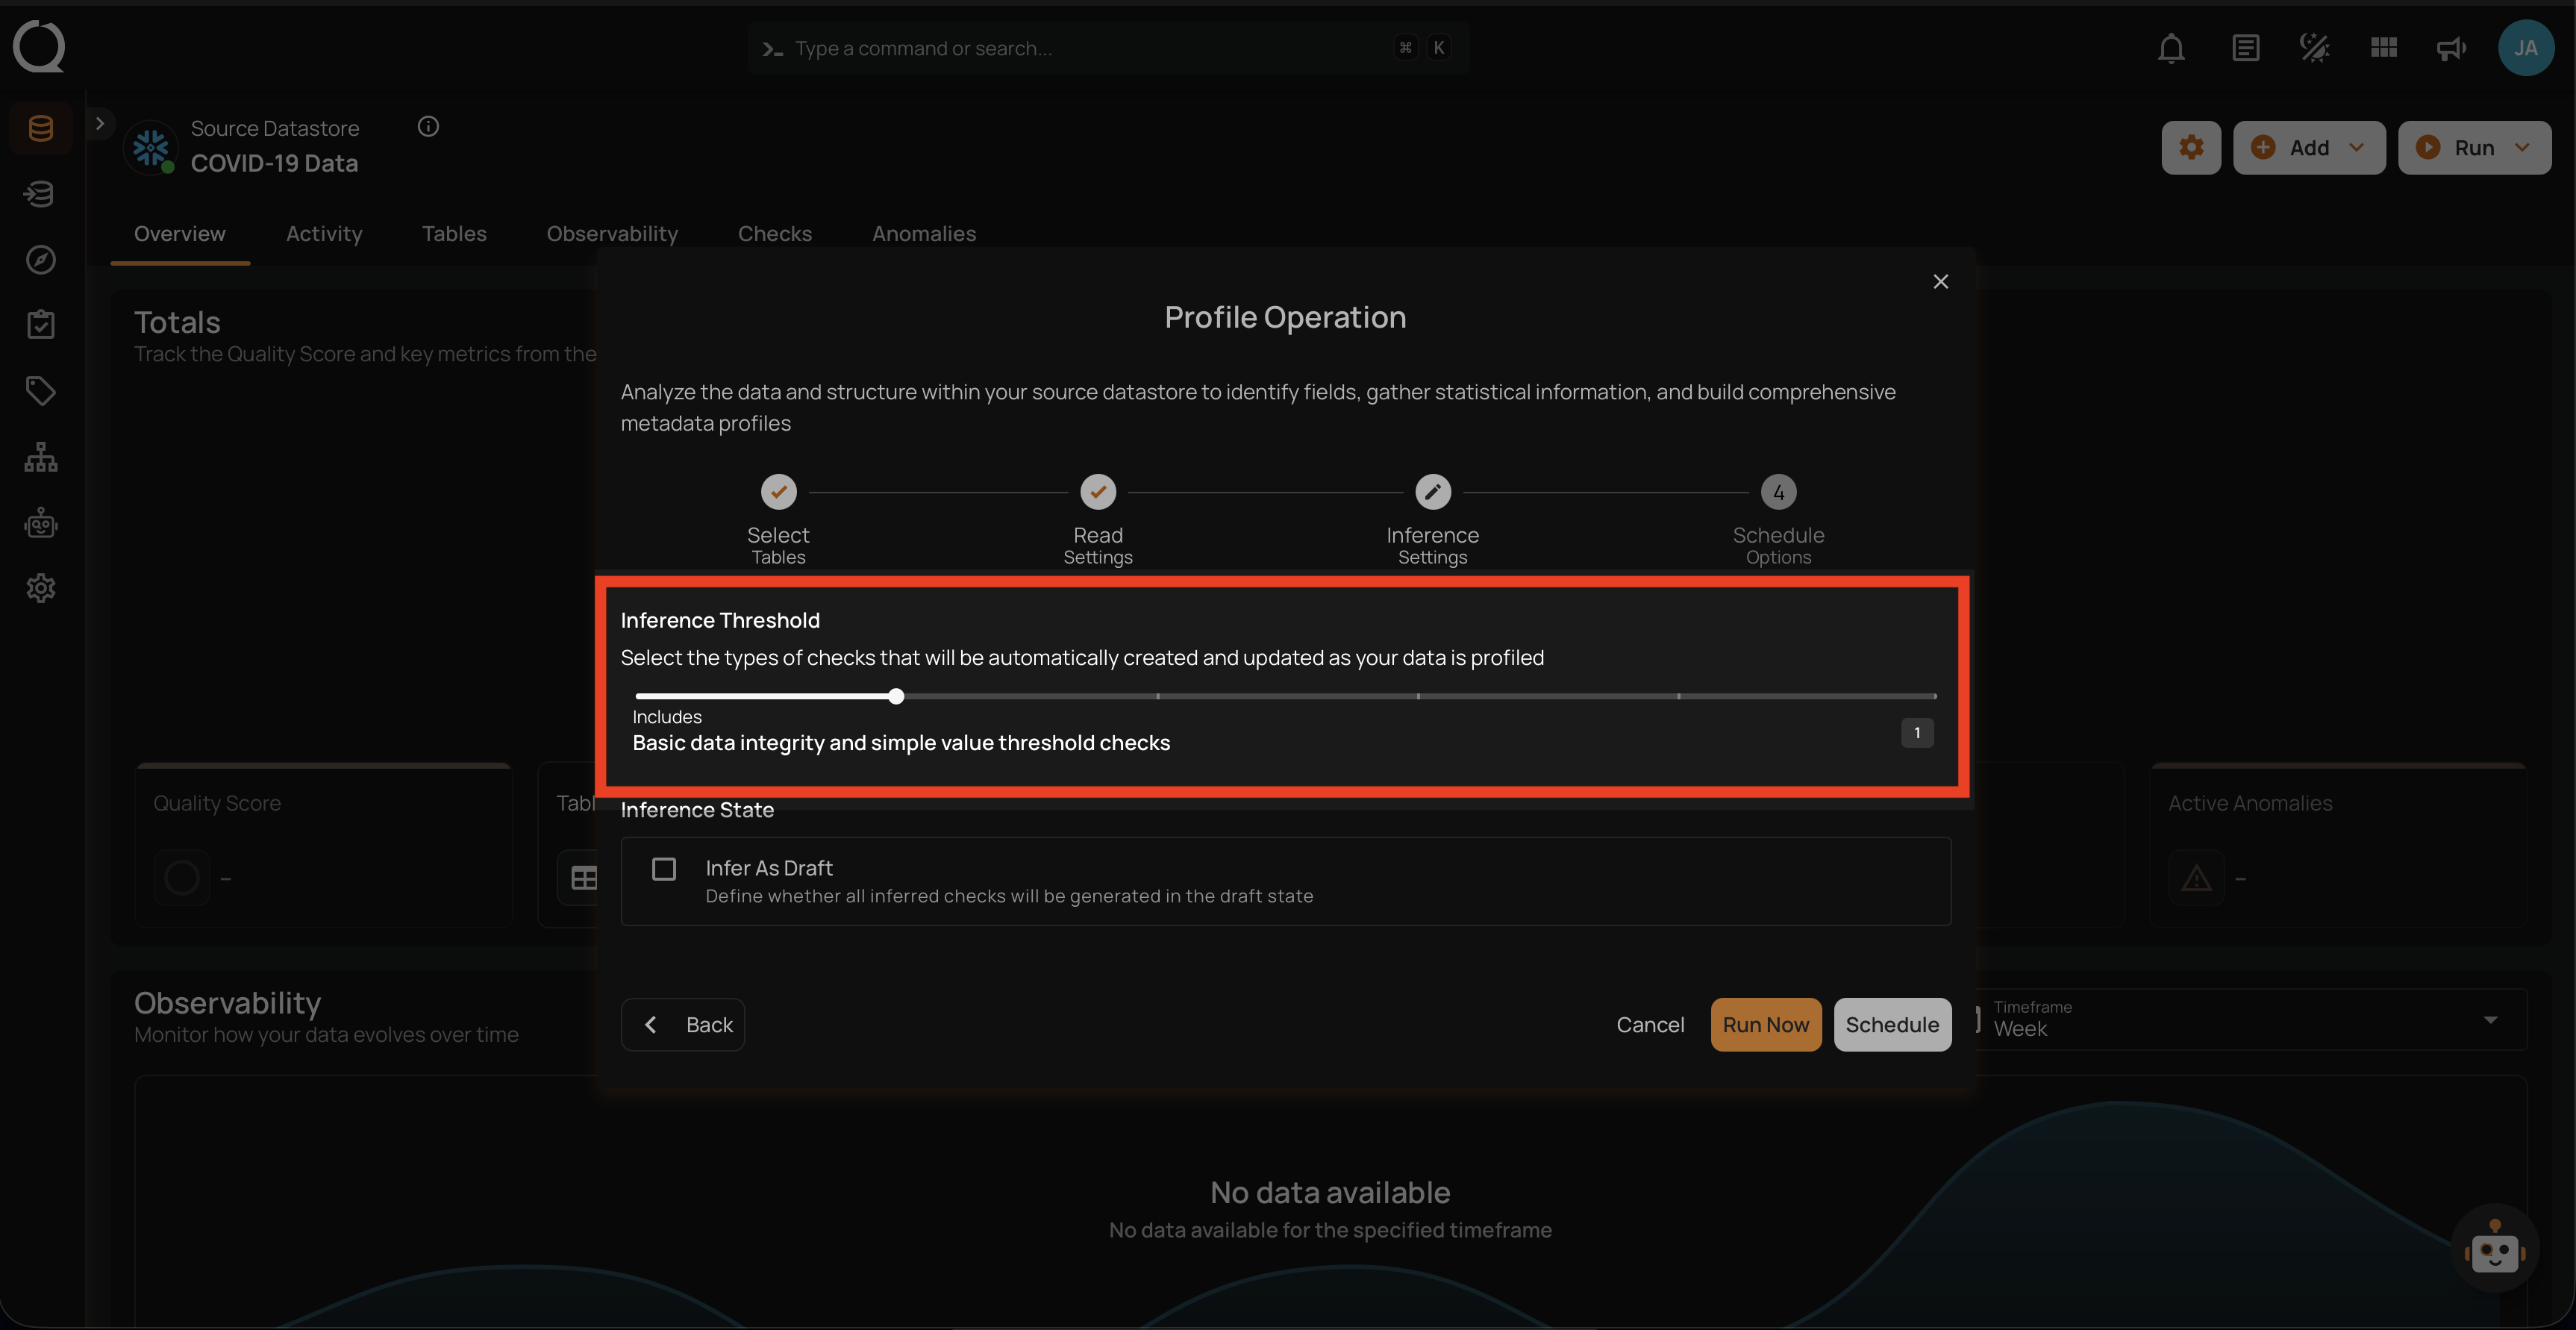Toggle the Infer As Draft checkbox
2576x1330 pixels.
coord(663,869)
